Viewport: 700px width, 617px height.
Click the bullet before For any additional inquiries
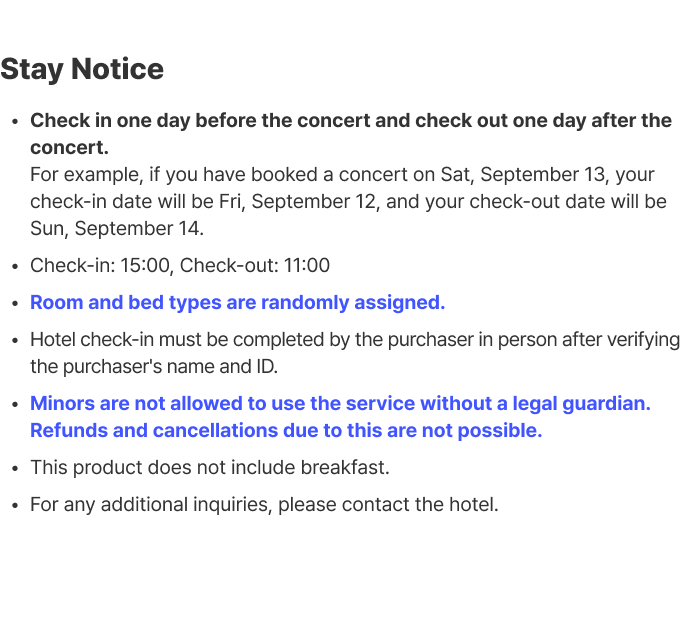click(16, 505)
